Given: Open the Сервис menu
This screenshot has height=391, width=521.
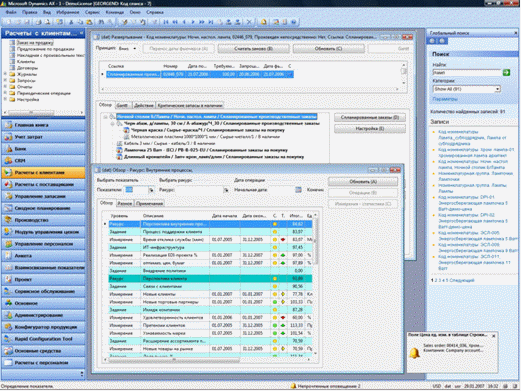Looking at the screenshot, I should (92, 12).
